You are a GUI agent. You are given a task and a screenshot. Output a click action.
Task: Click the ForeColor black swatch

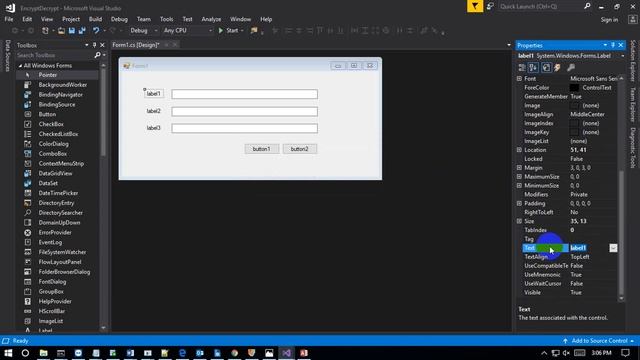(x=574, y=87)
